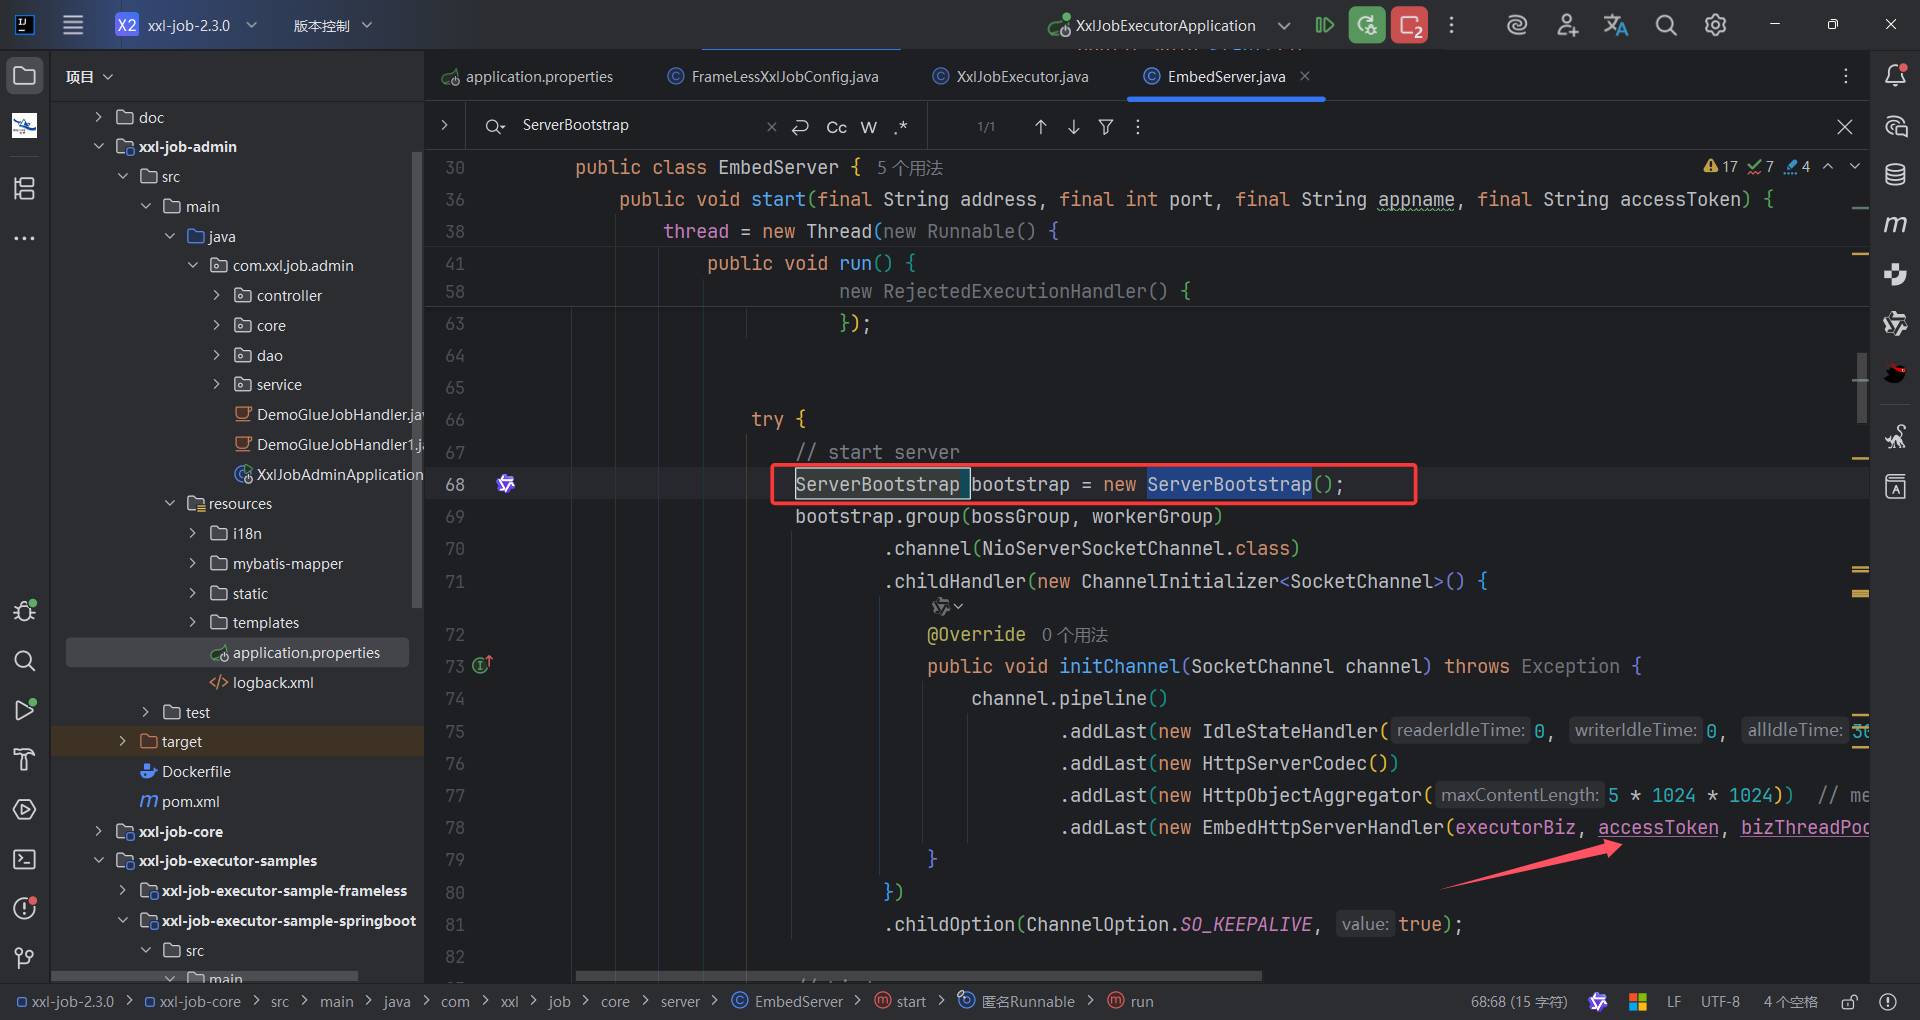
Task: Open the Notifications bell
Action: pos(1895,76)
